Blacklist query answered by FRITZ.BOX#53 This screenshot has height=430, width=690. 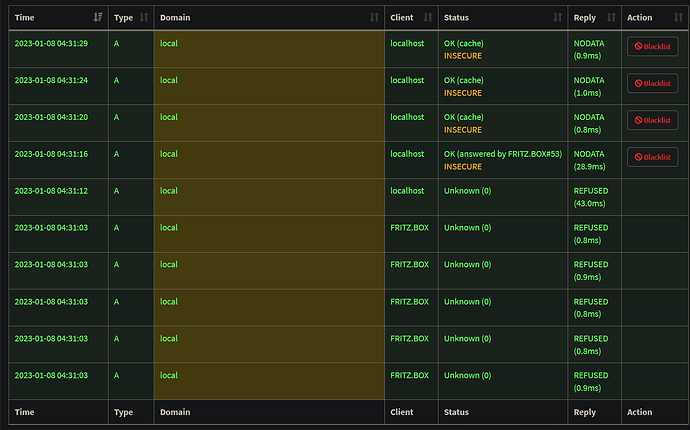[x=652, y=157]
